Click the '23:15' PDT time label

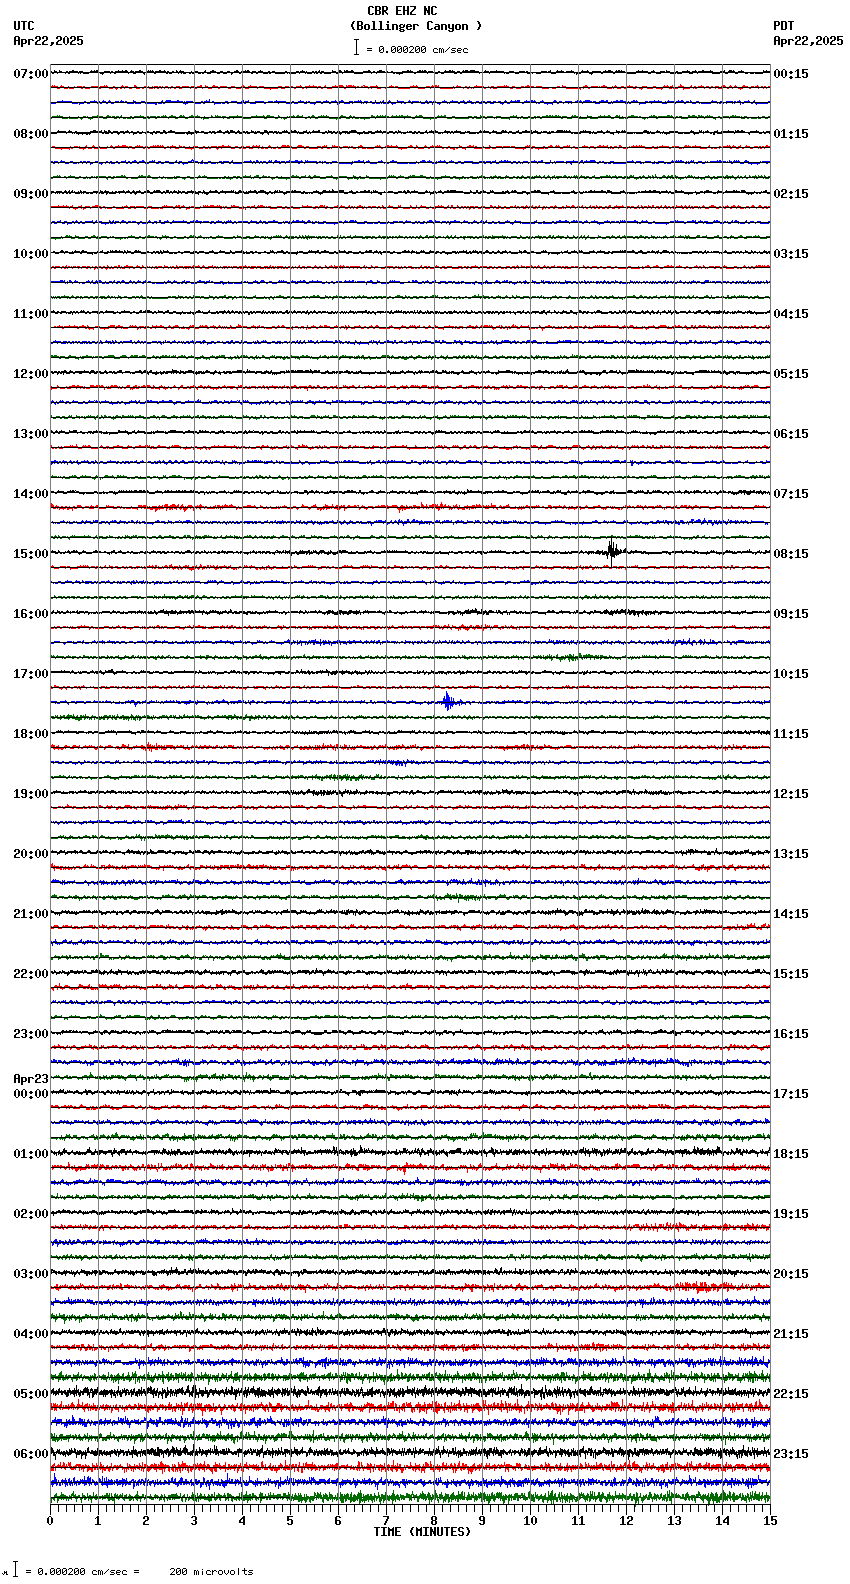[791, 1454]
